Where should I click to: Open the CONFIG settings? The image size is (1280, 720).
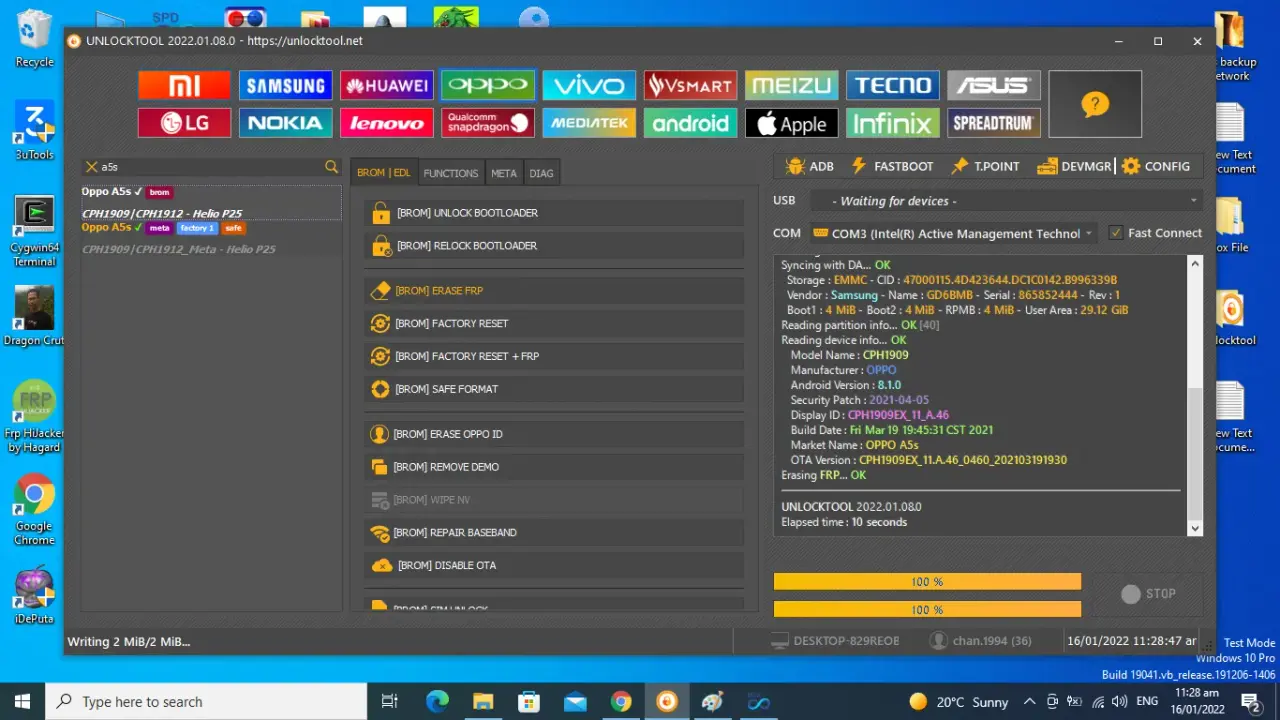1156,166
